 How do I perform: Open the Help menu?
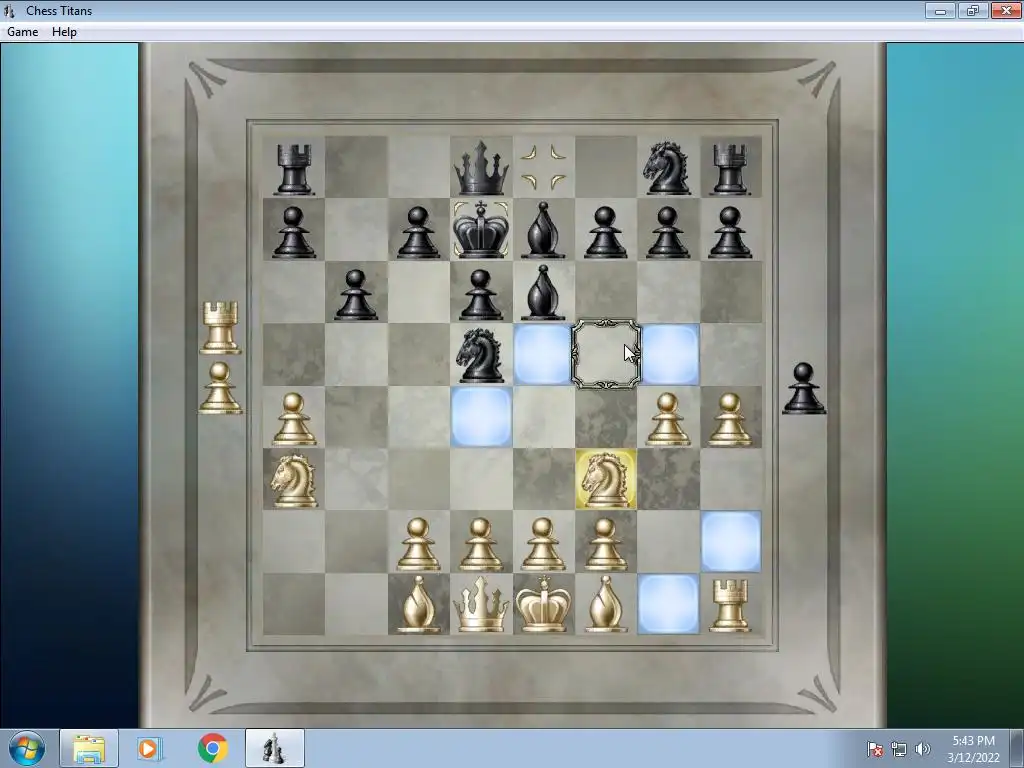coord(64,32)
